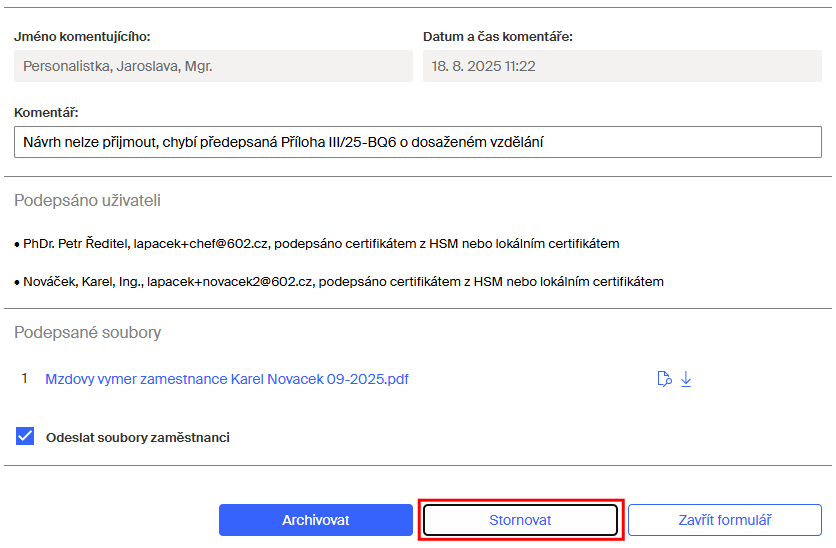Select the comment date and time field

pos(622,66)
